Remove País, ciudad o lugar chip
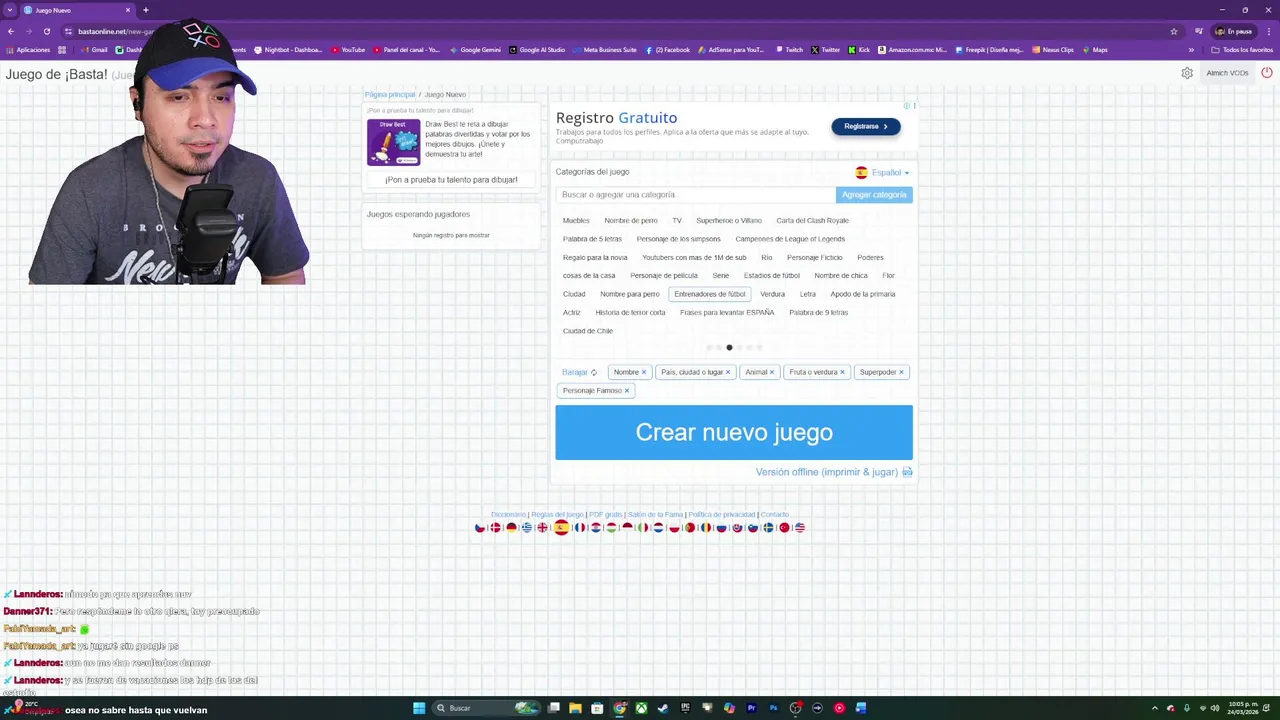The image size is (1280, 720). coord(728,372)
